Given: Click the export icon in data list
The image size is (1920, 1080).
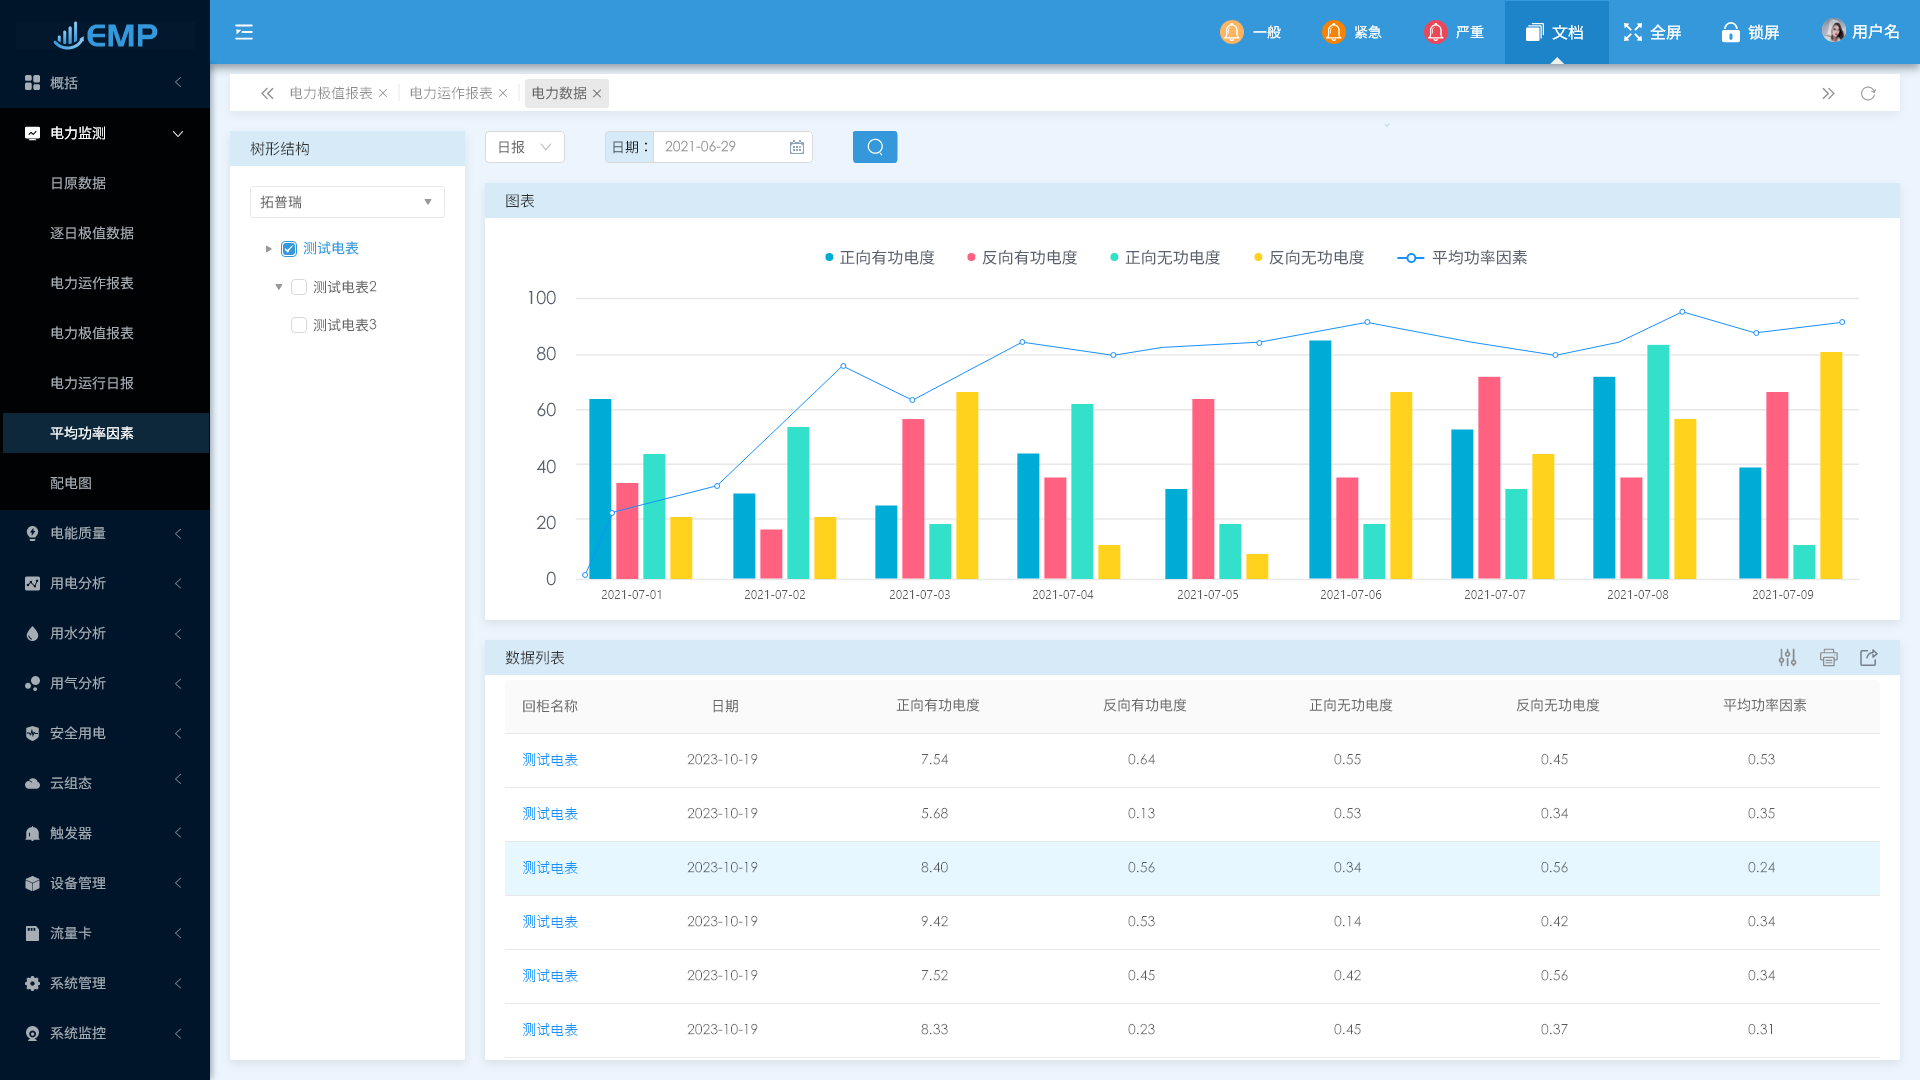Looking at the screenshot, I should [x=1868, y=657].
